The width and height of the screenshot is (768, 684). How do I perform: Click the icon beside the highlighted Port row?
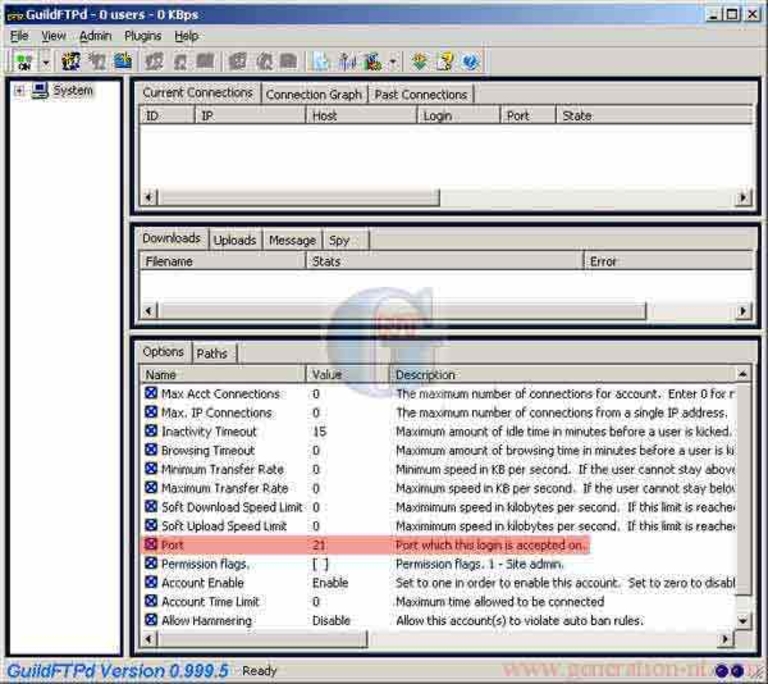click(x=151, y=544)
